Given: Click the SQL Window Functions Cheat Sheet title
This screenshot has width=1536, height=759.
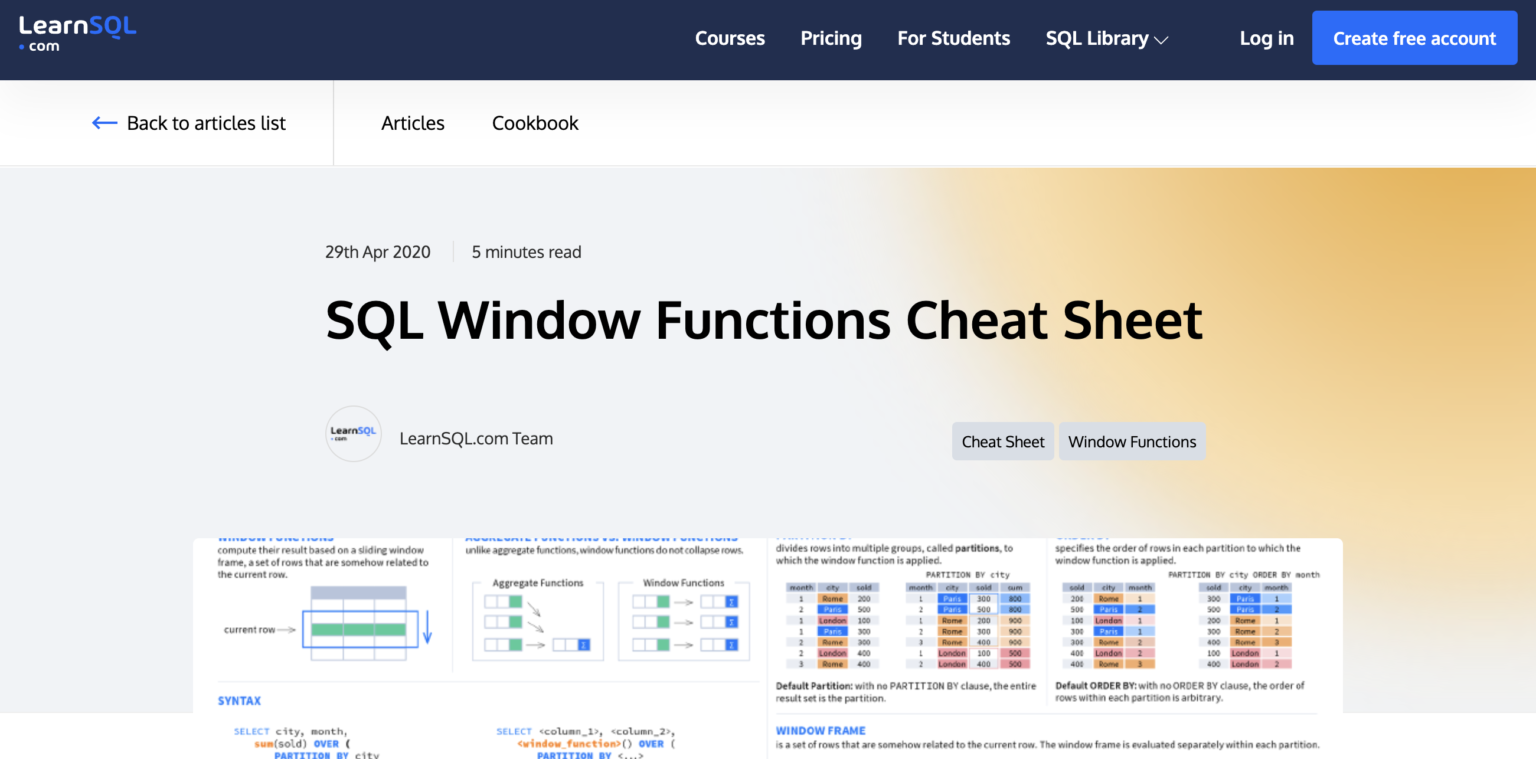Looking at the screenshot, I should tap(764, 320).
